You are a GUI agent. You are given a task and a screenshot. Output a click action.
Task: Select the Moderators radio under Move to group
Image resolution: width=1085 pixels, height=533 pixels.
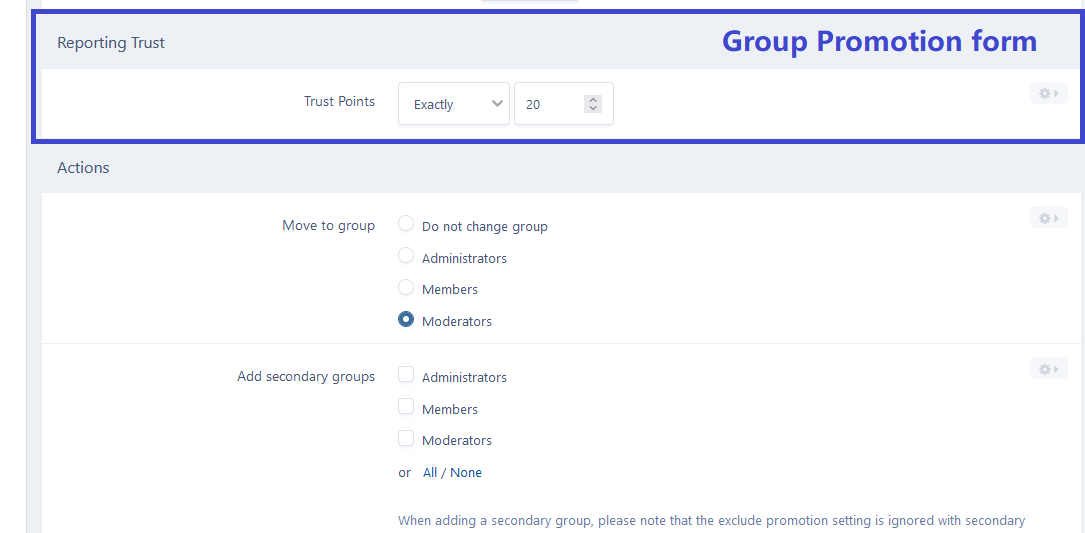click(x=406, y=320)
